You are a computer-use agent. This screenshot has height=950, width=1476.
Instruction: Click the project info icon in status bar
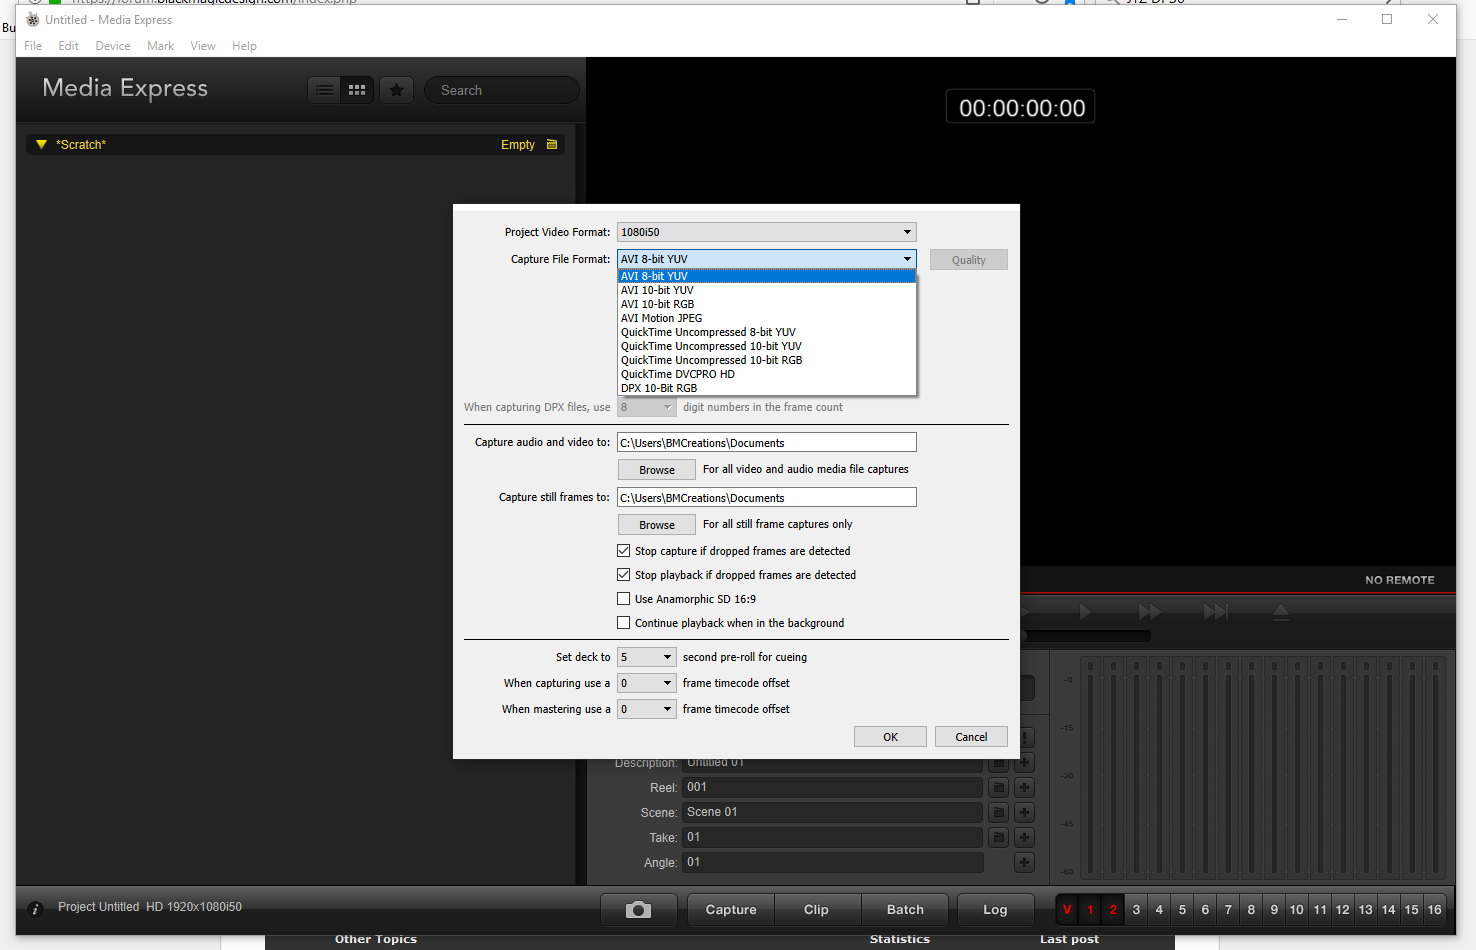pyautogui.click(x=35, y=909)
